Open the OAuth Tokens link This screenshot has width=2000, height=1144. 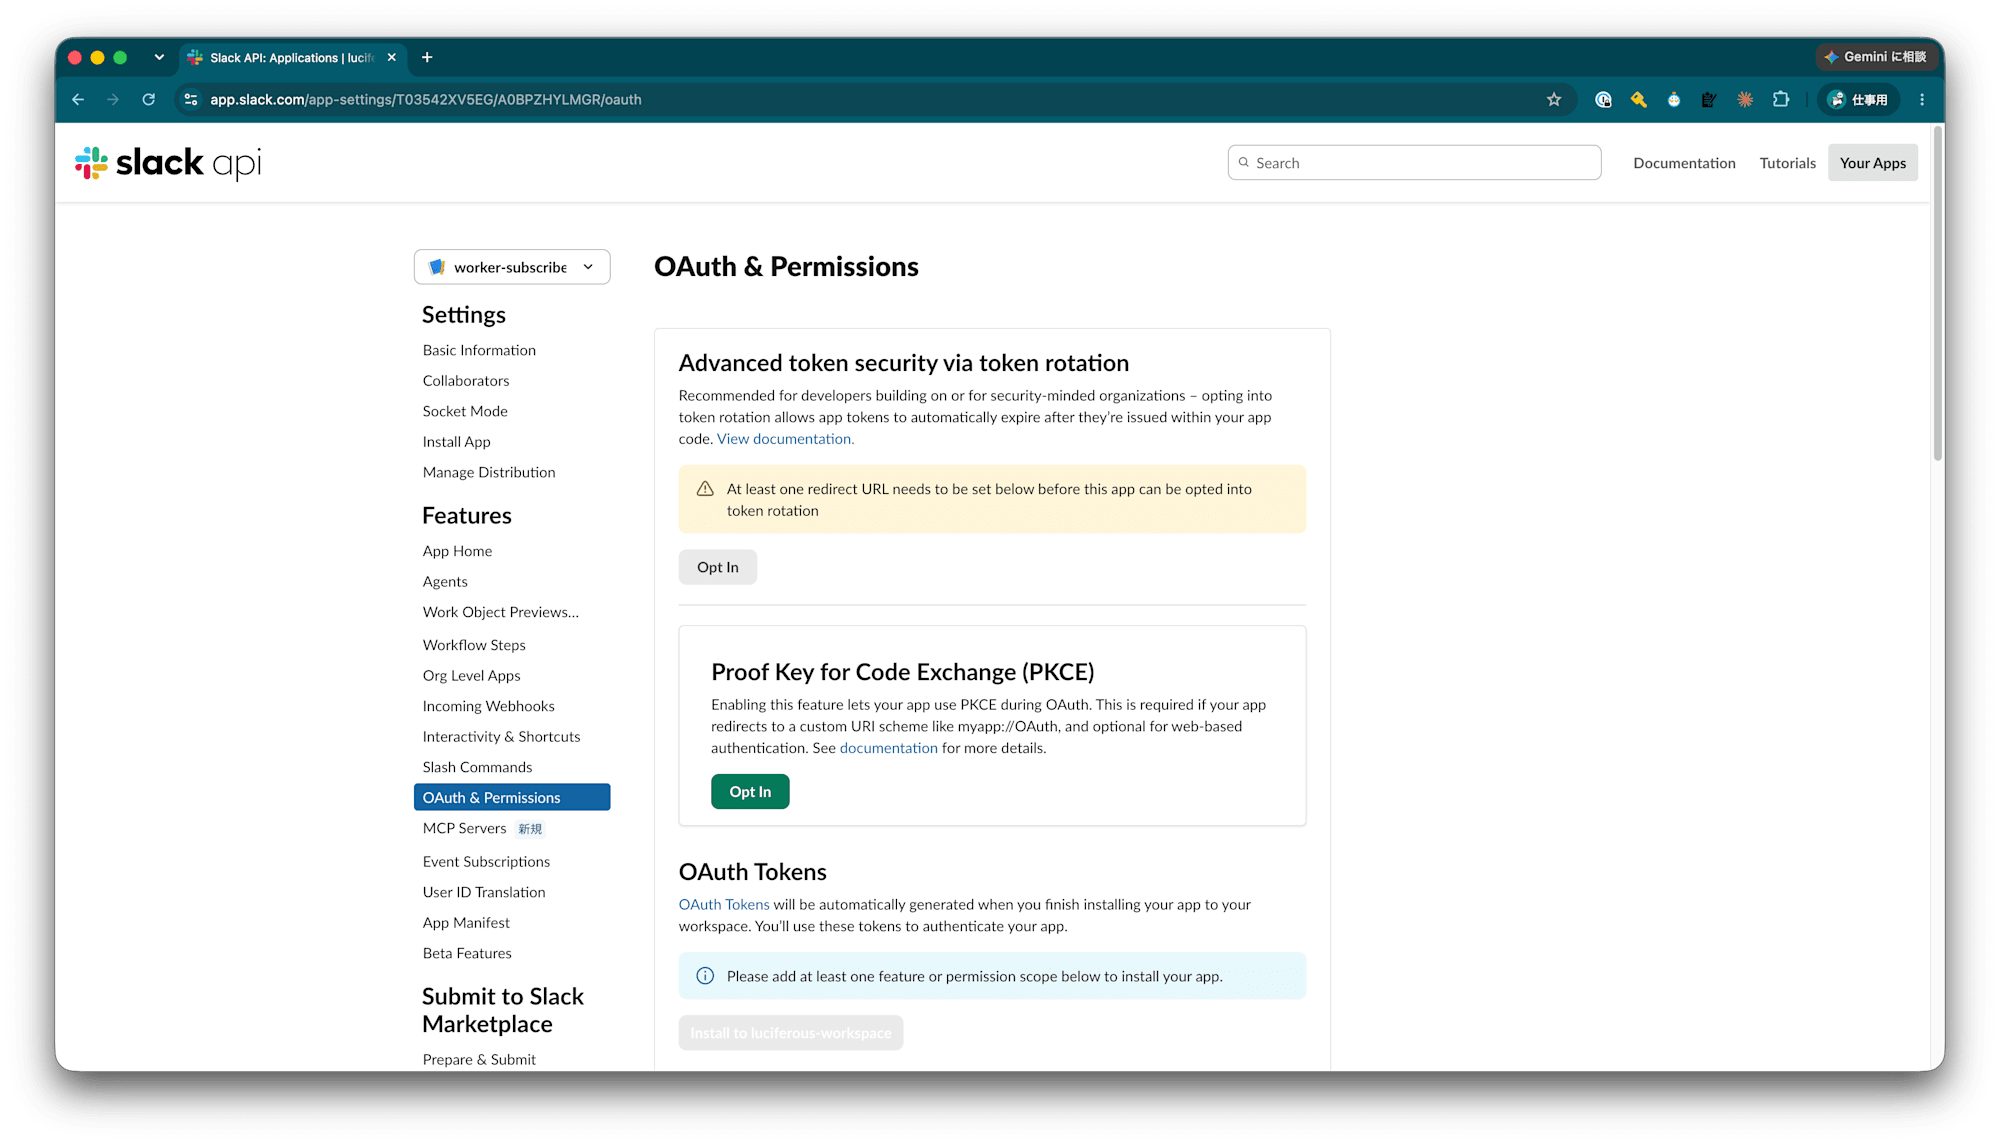[x=724, y=905]
